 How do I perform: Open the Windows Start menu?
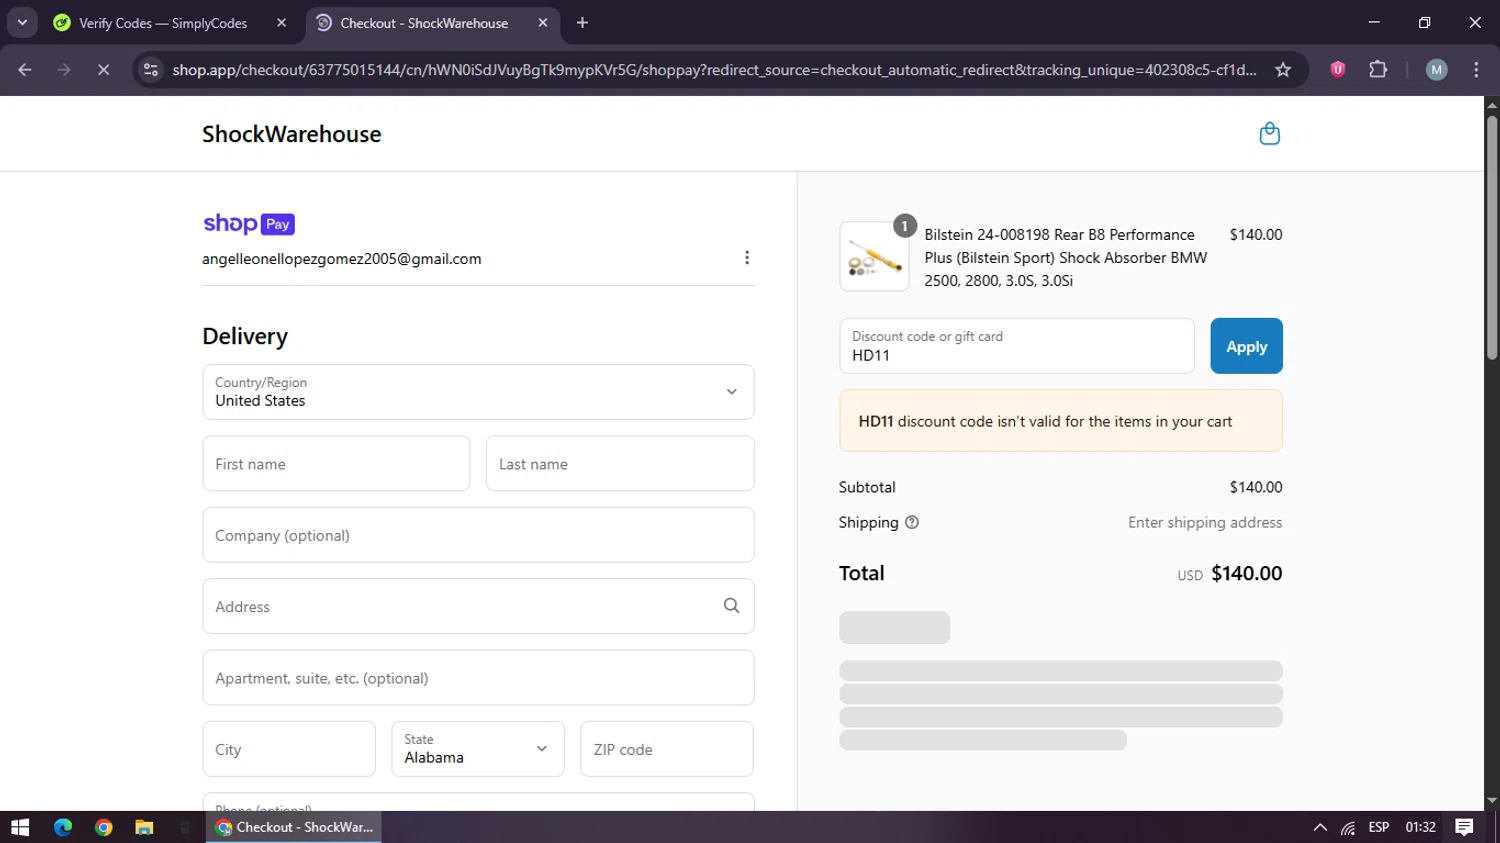point(20,827)
